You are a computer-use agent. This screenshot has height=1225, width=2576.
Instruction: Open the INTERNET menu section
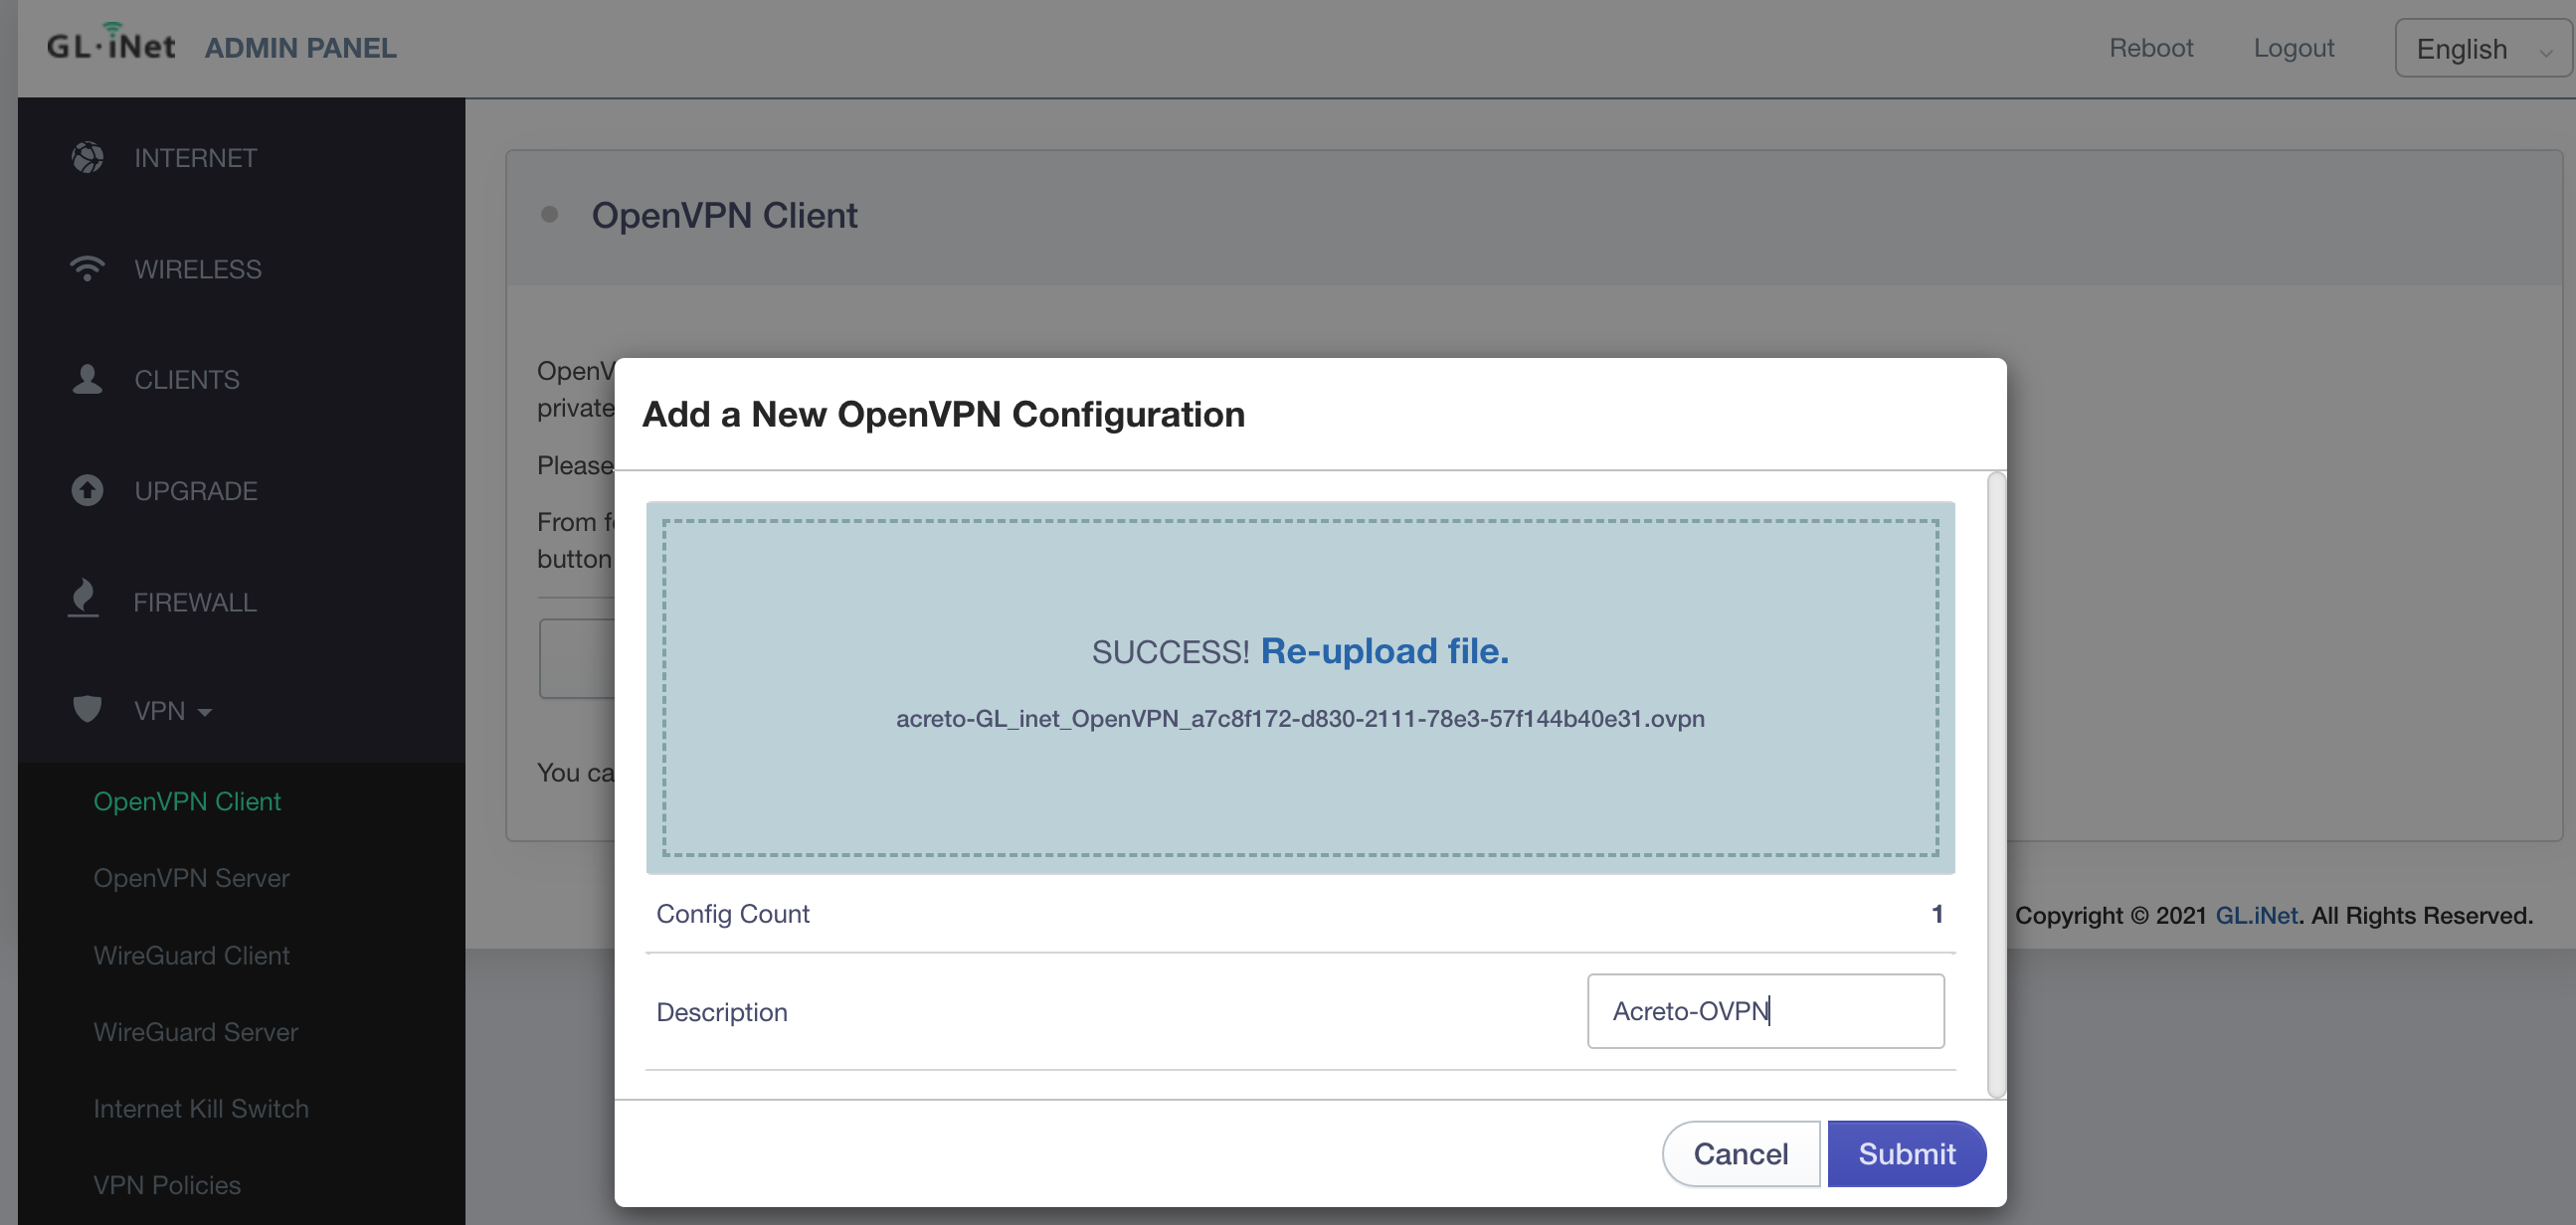[196, 158]
